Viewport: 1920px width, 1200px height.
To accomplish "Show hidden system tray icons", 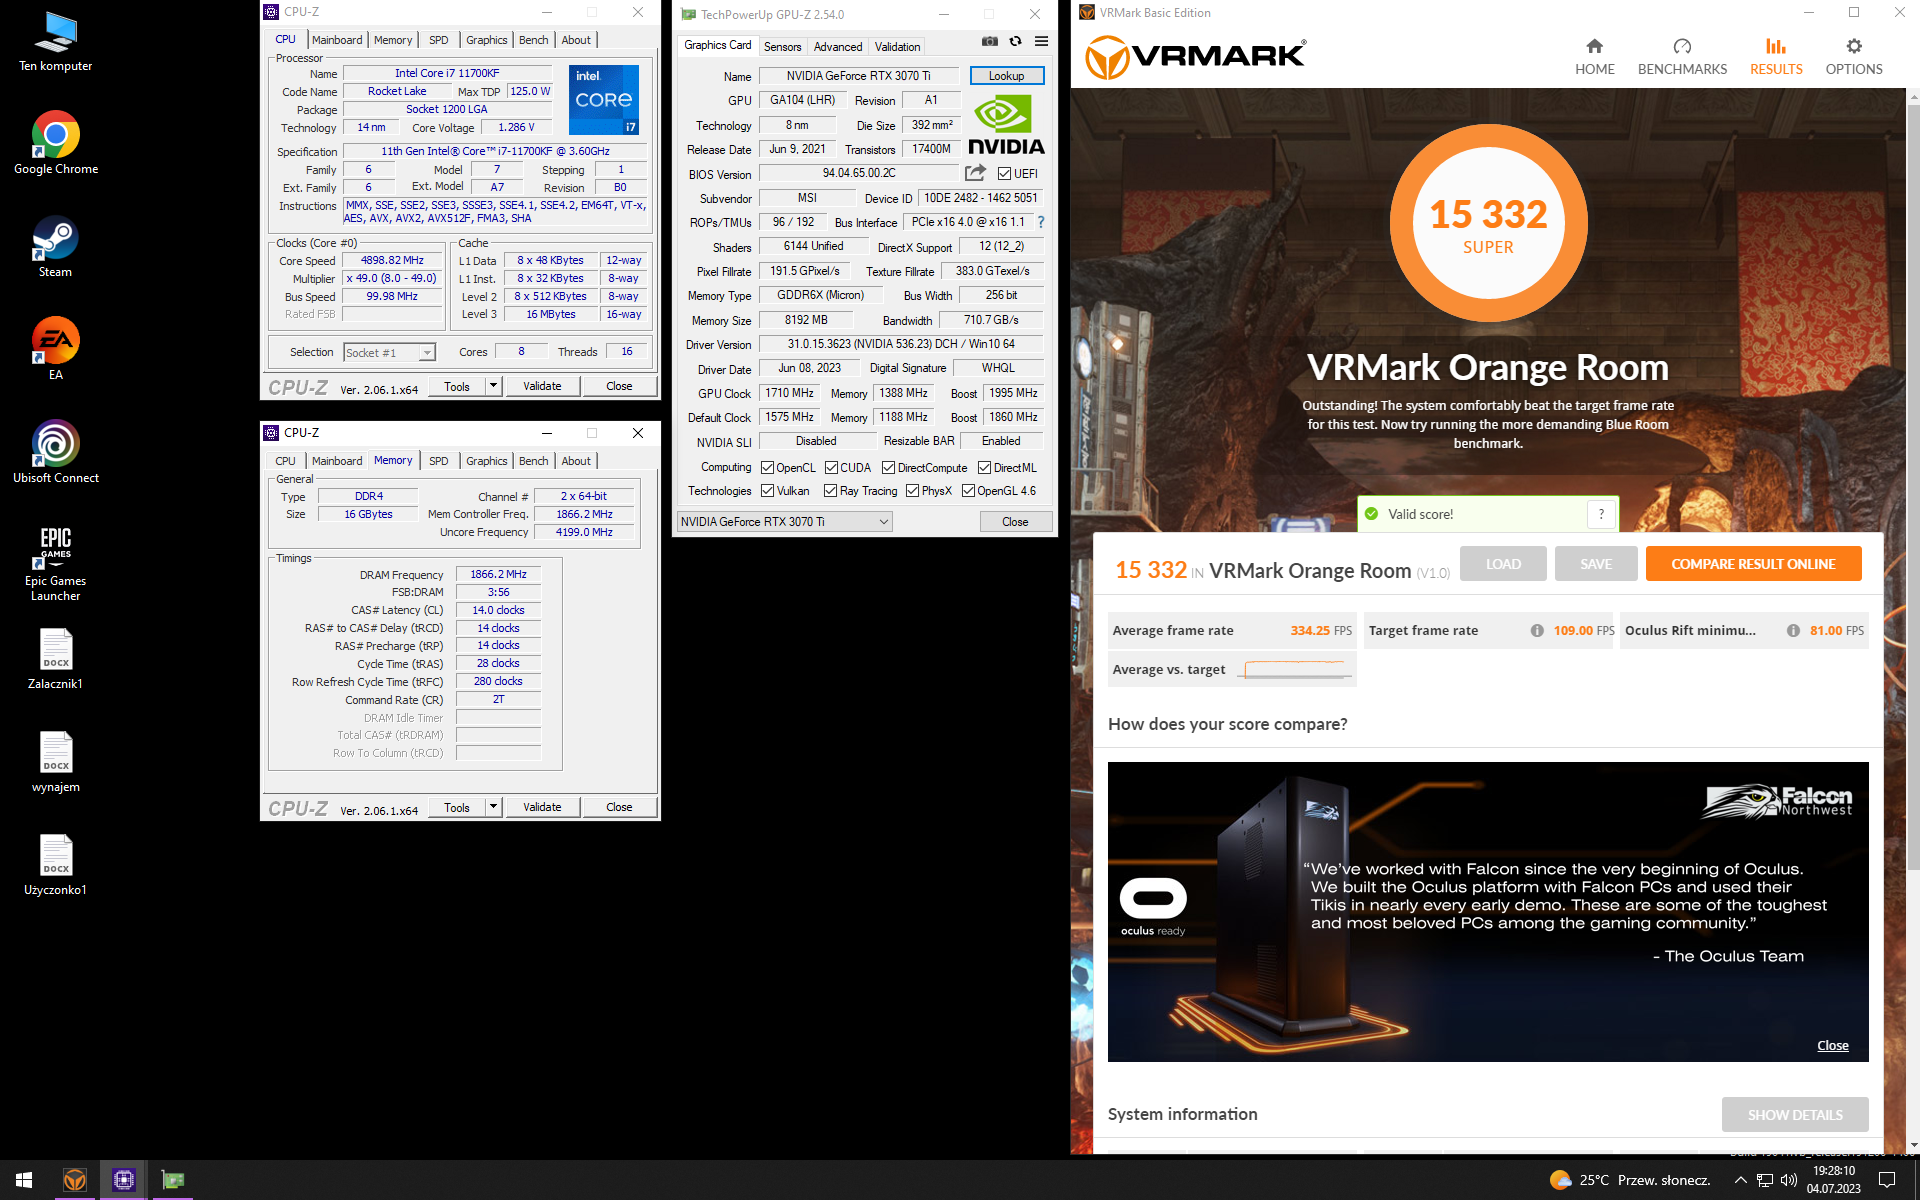I will [x=1740, y=1180].
